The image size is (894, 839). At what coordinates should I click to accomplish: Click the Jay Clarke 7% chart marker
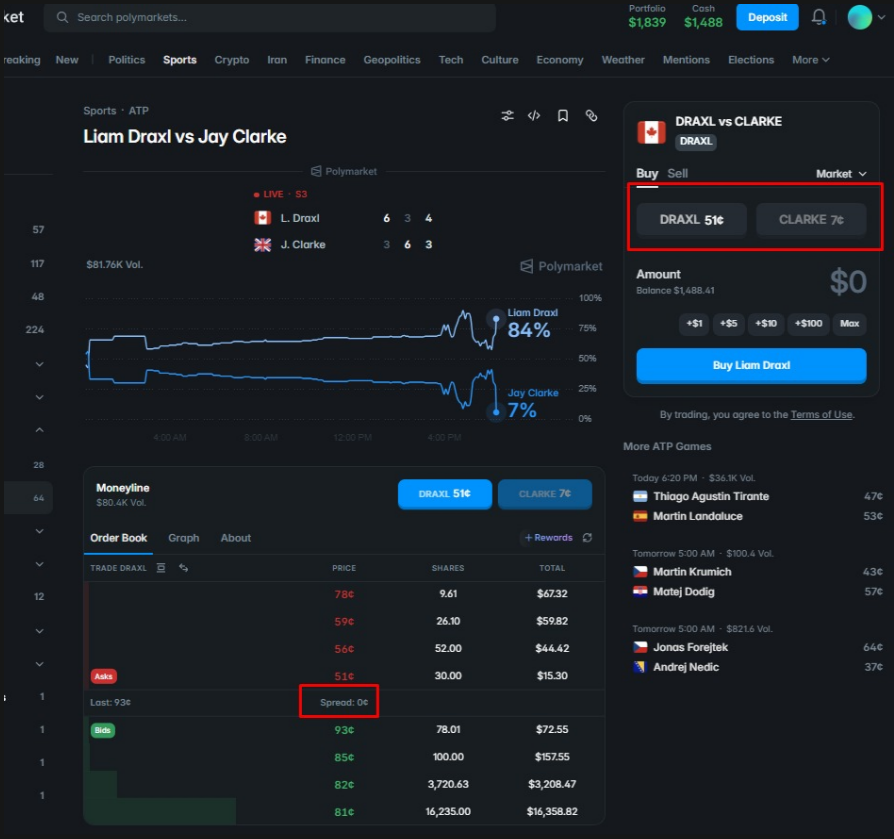pos(496,412)
